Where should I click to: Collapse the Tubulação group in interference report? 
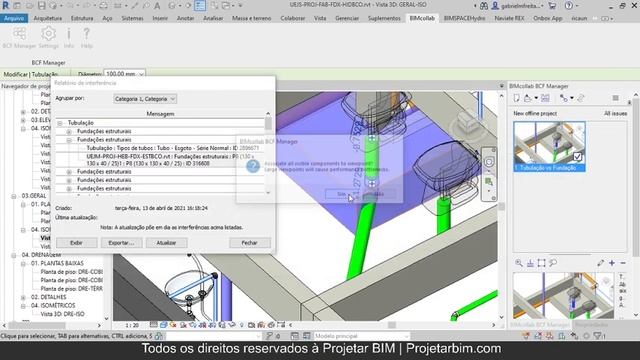60,123
